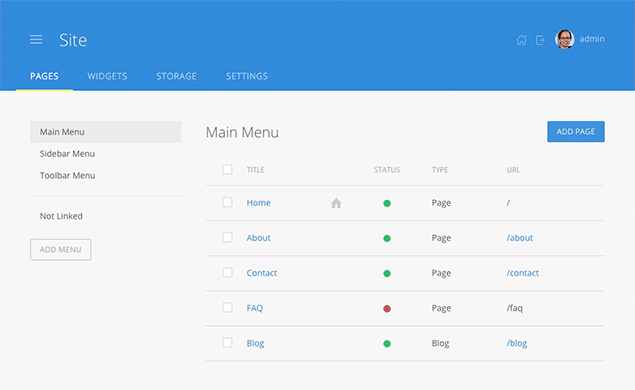Viewport: 635px width, 390px height.
Task: Click the Main Menu heading above the table
Action: click(242, 132)
